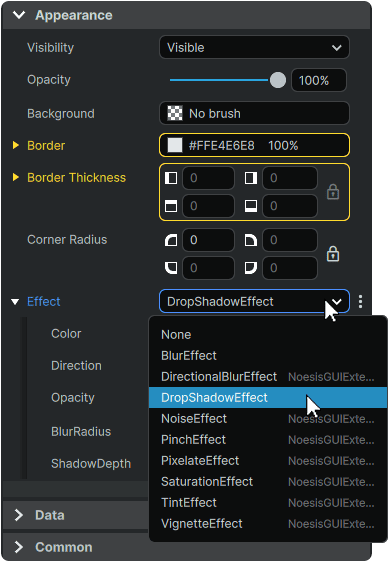Expand the Border property triangle
This screenshot has height=562, width=389.
[15, 145]
